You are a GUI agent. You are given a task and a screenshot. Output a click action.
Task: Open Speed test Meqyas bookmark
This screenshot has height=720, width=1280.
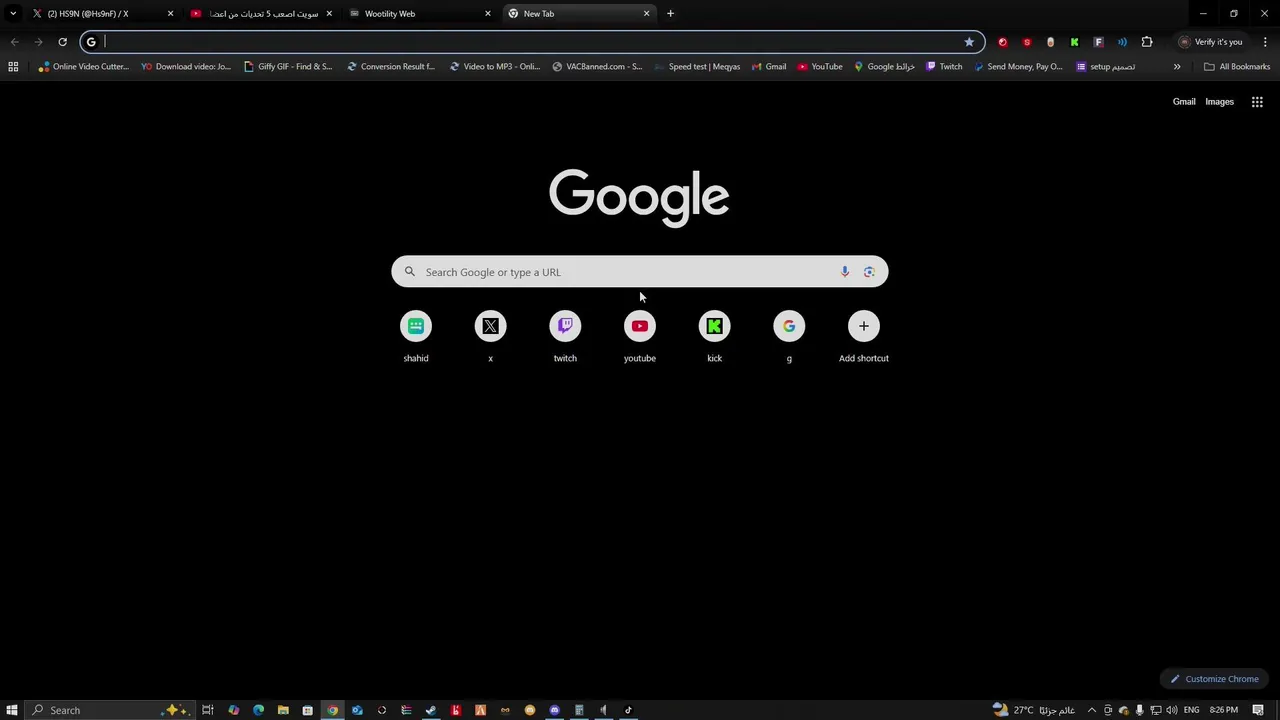[x=697, y=67]
